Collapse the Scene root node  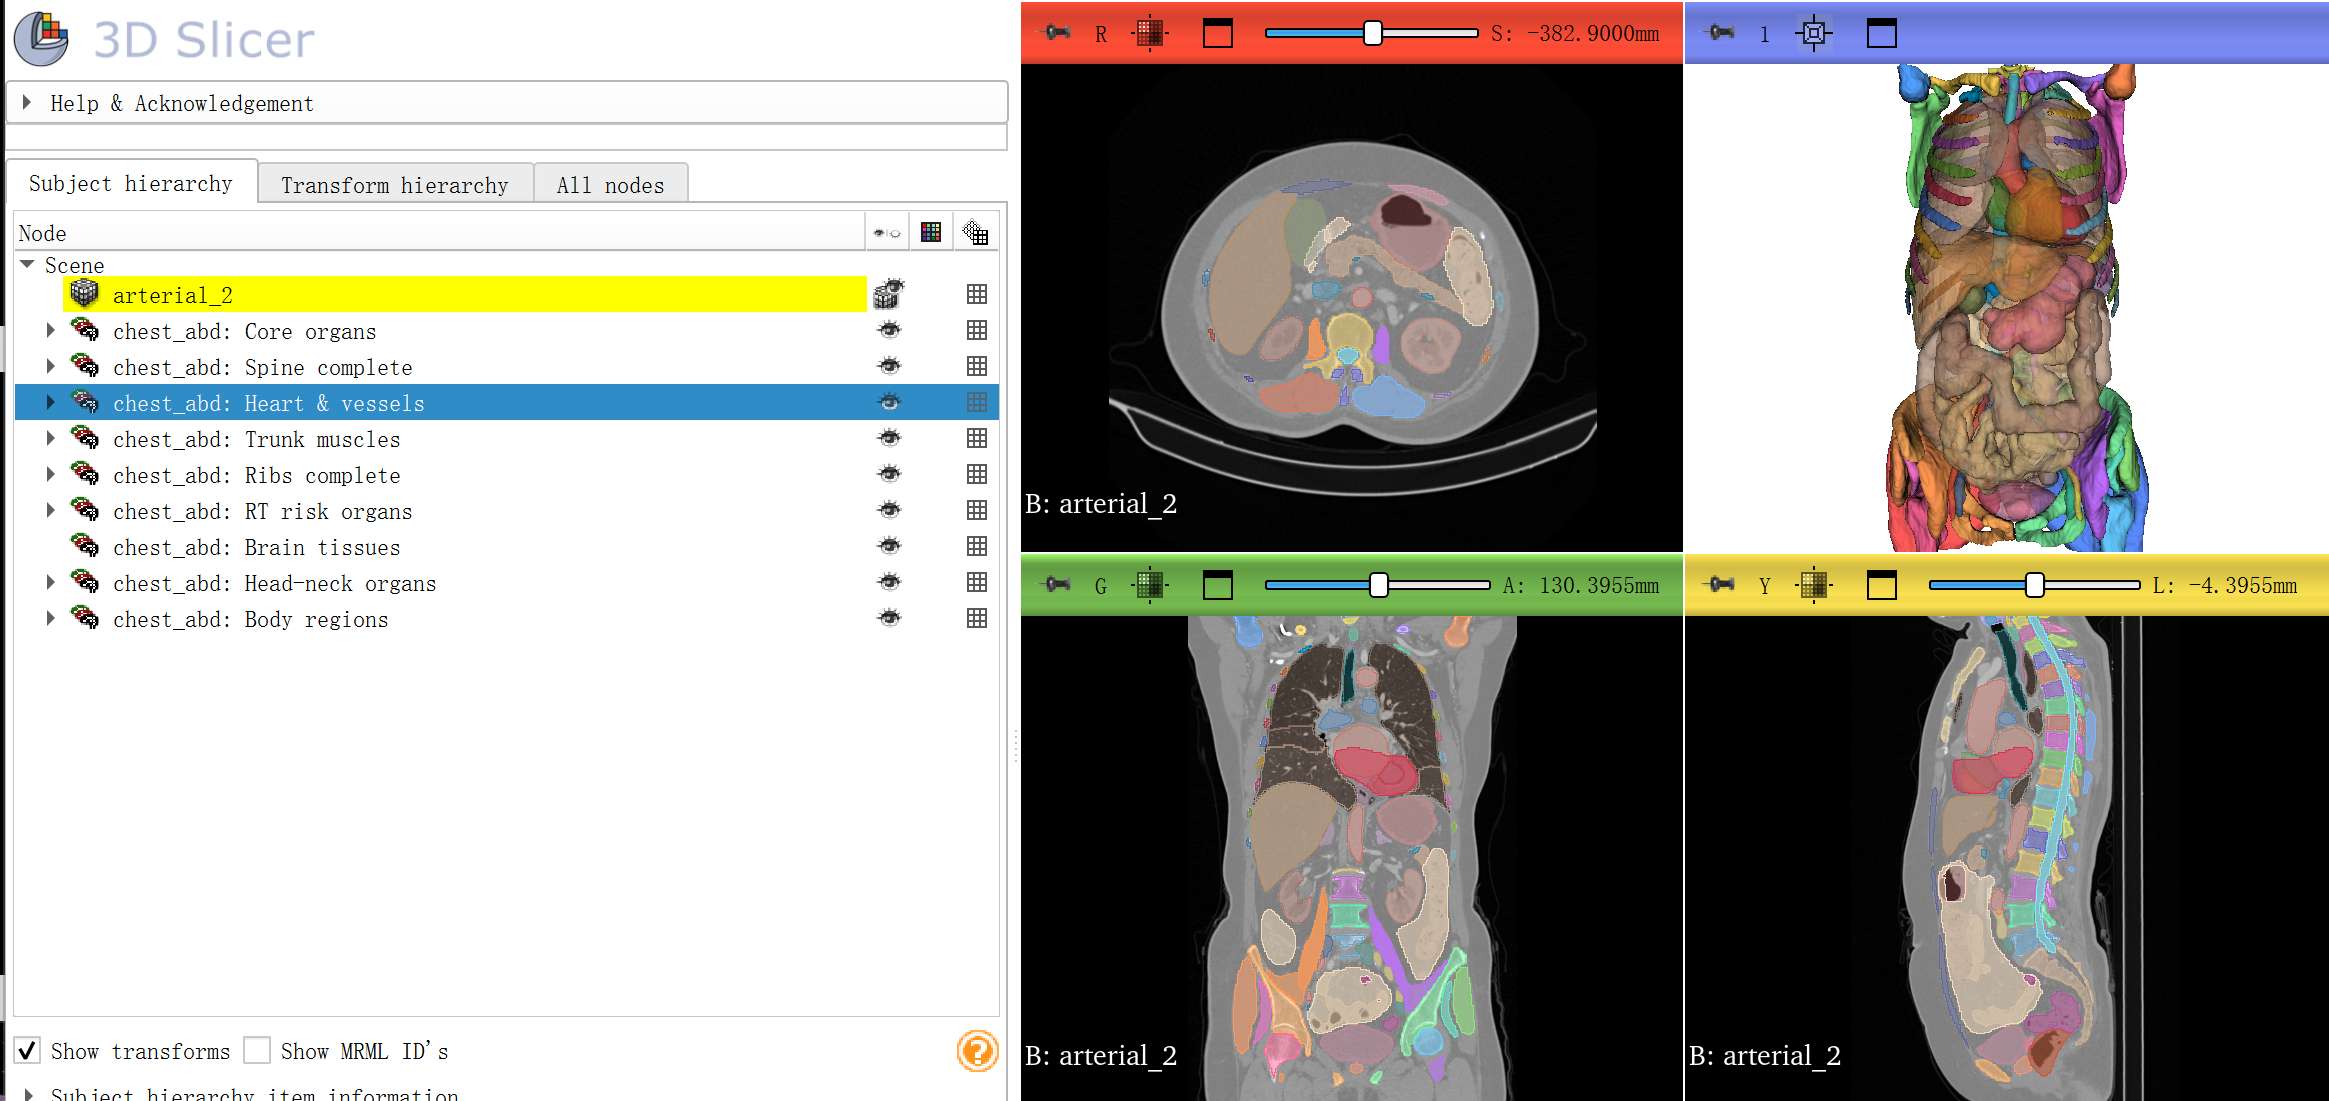pyautogui.click(x=28, y=265)
